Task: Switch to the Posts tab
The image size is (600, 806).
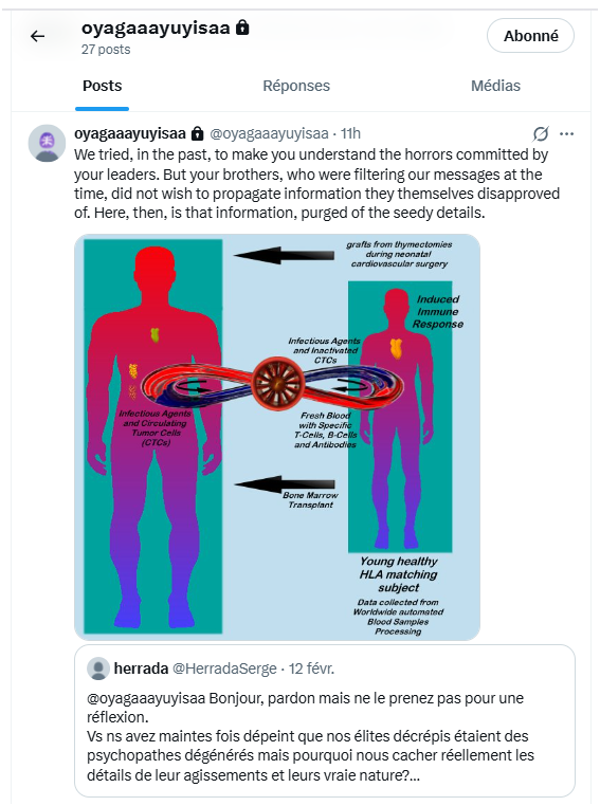Action: pos(102,86)
